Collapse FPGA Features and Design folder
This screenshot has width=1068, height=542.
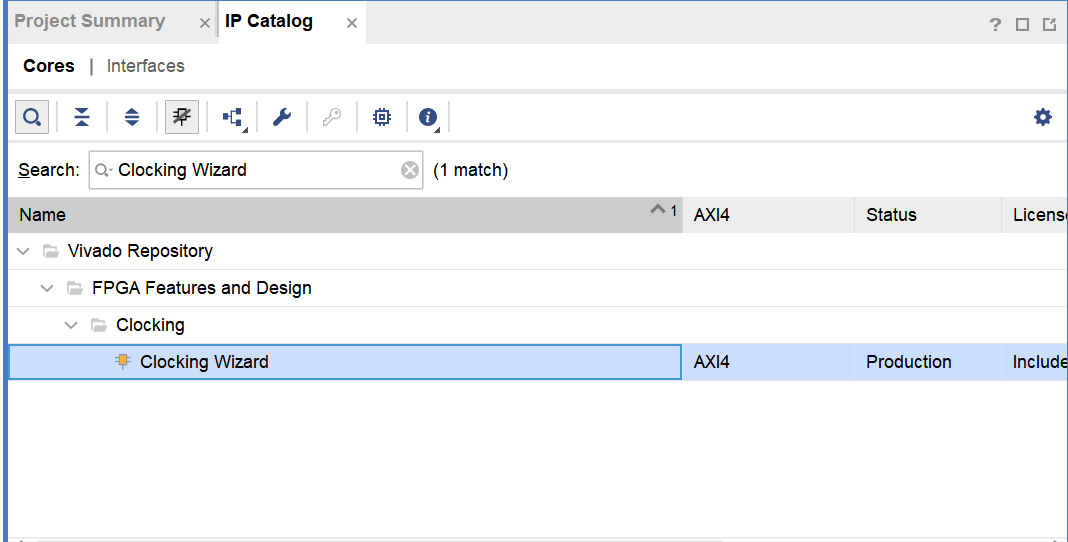(x=47, y=288)
